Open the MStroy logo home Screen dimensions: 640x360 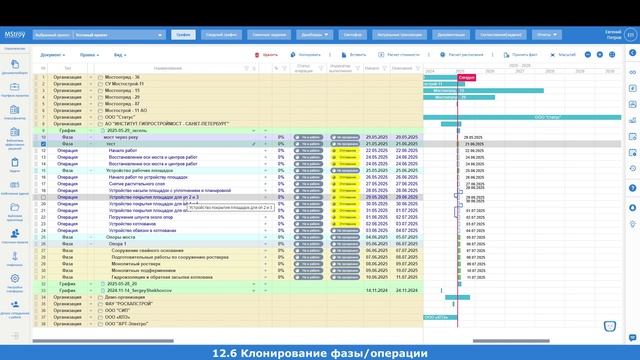click(x=15, y=35)
